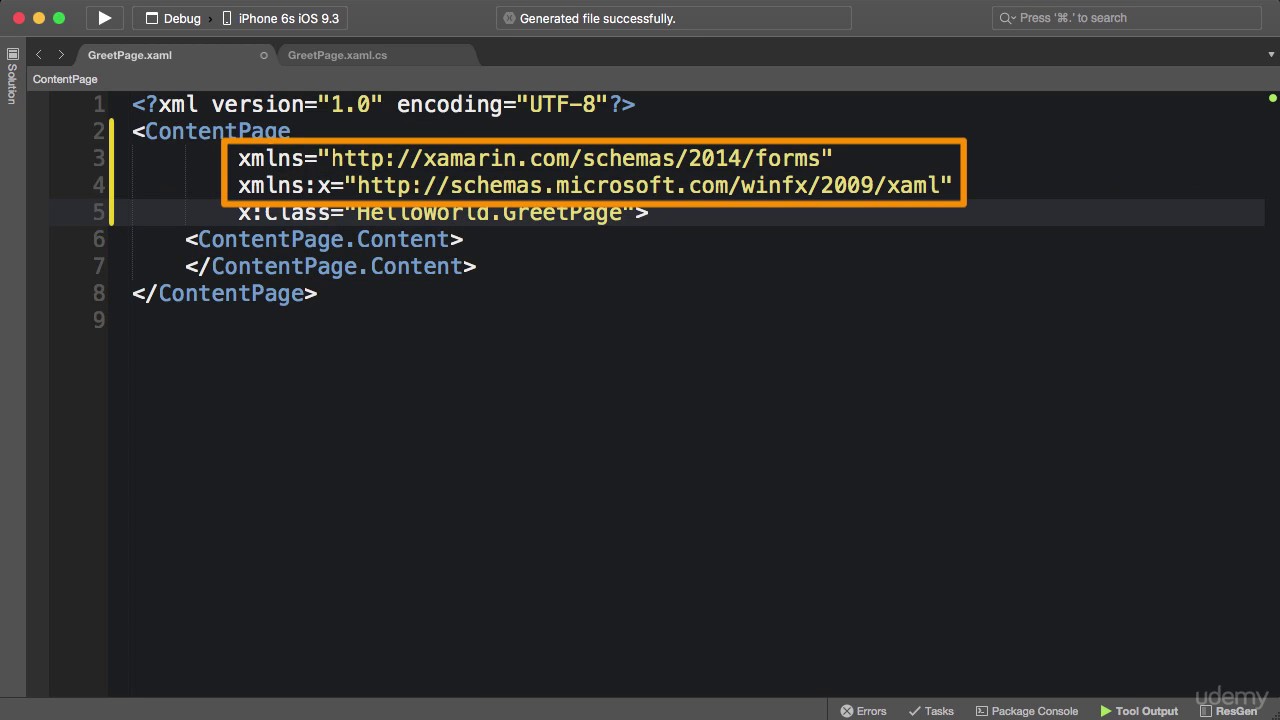Navigate back with the left arrow
The height and width of the screenshot is (720, 1280).
39,55
